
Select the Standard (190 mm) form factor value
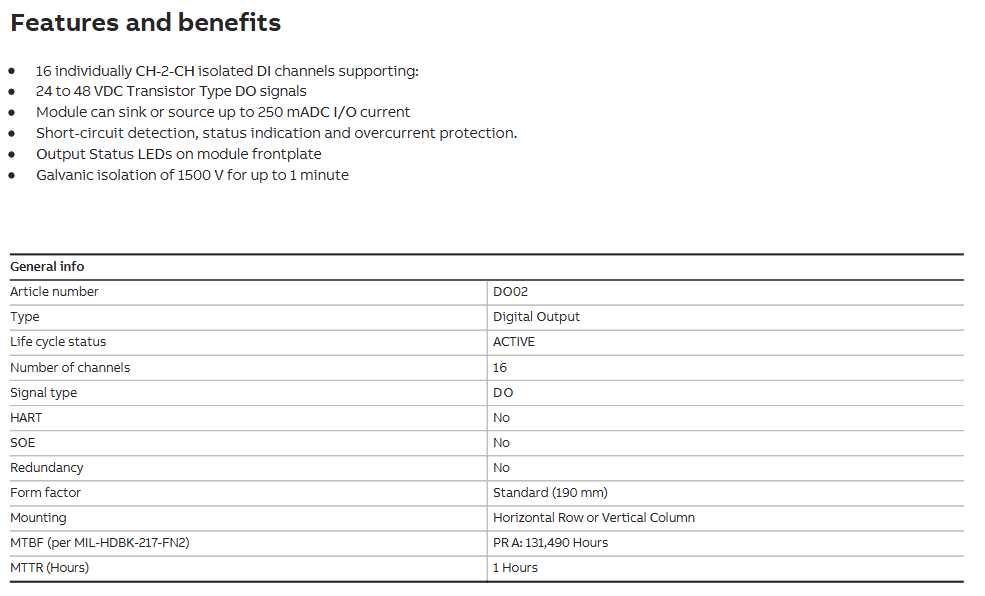point(550,493)
